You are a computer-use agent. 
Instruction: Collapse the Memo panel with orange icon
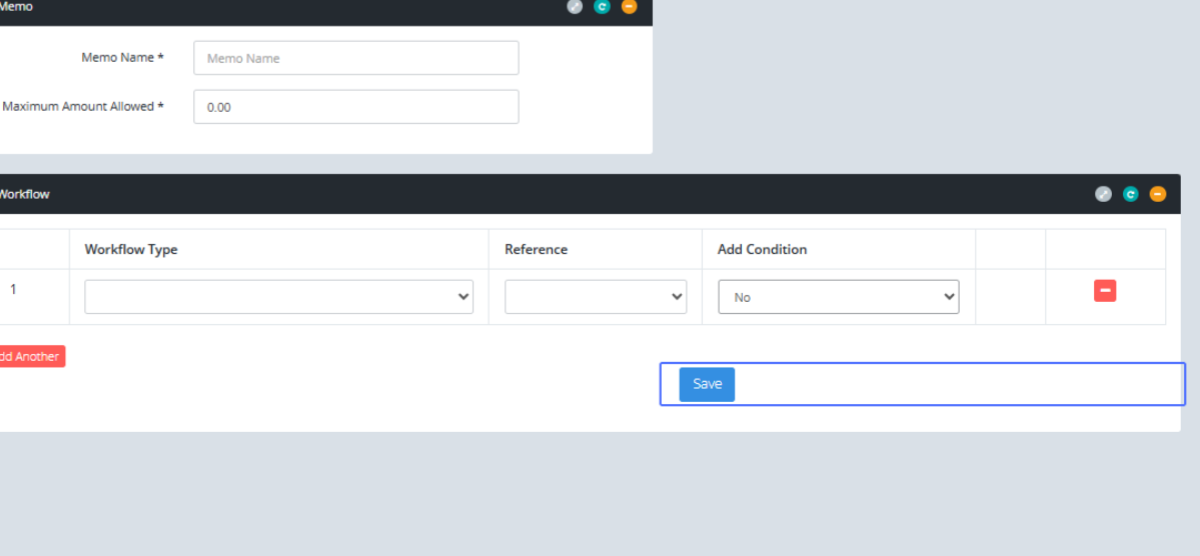tap(628, 6)
